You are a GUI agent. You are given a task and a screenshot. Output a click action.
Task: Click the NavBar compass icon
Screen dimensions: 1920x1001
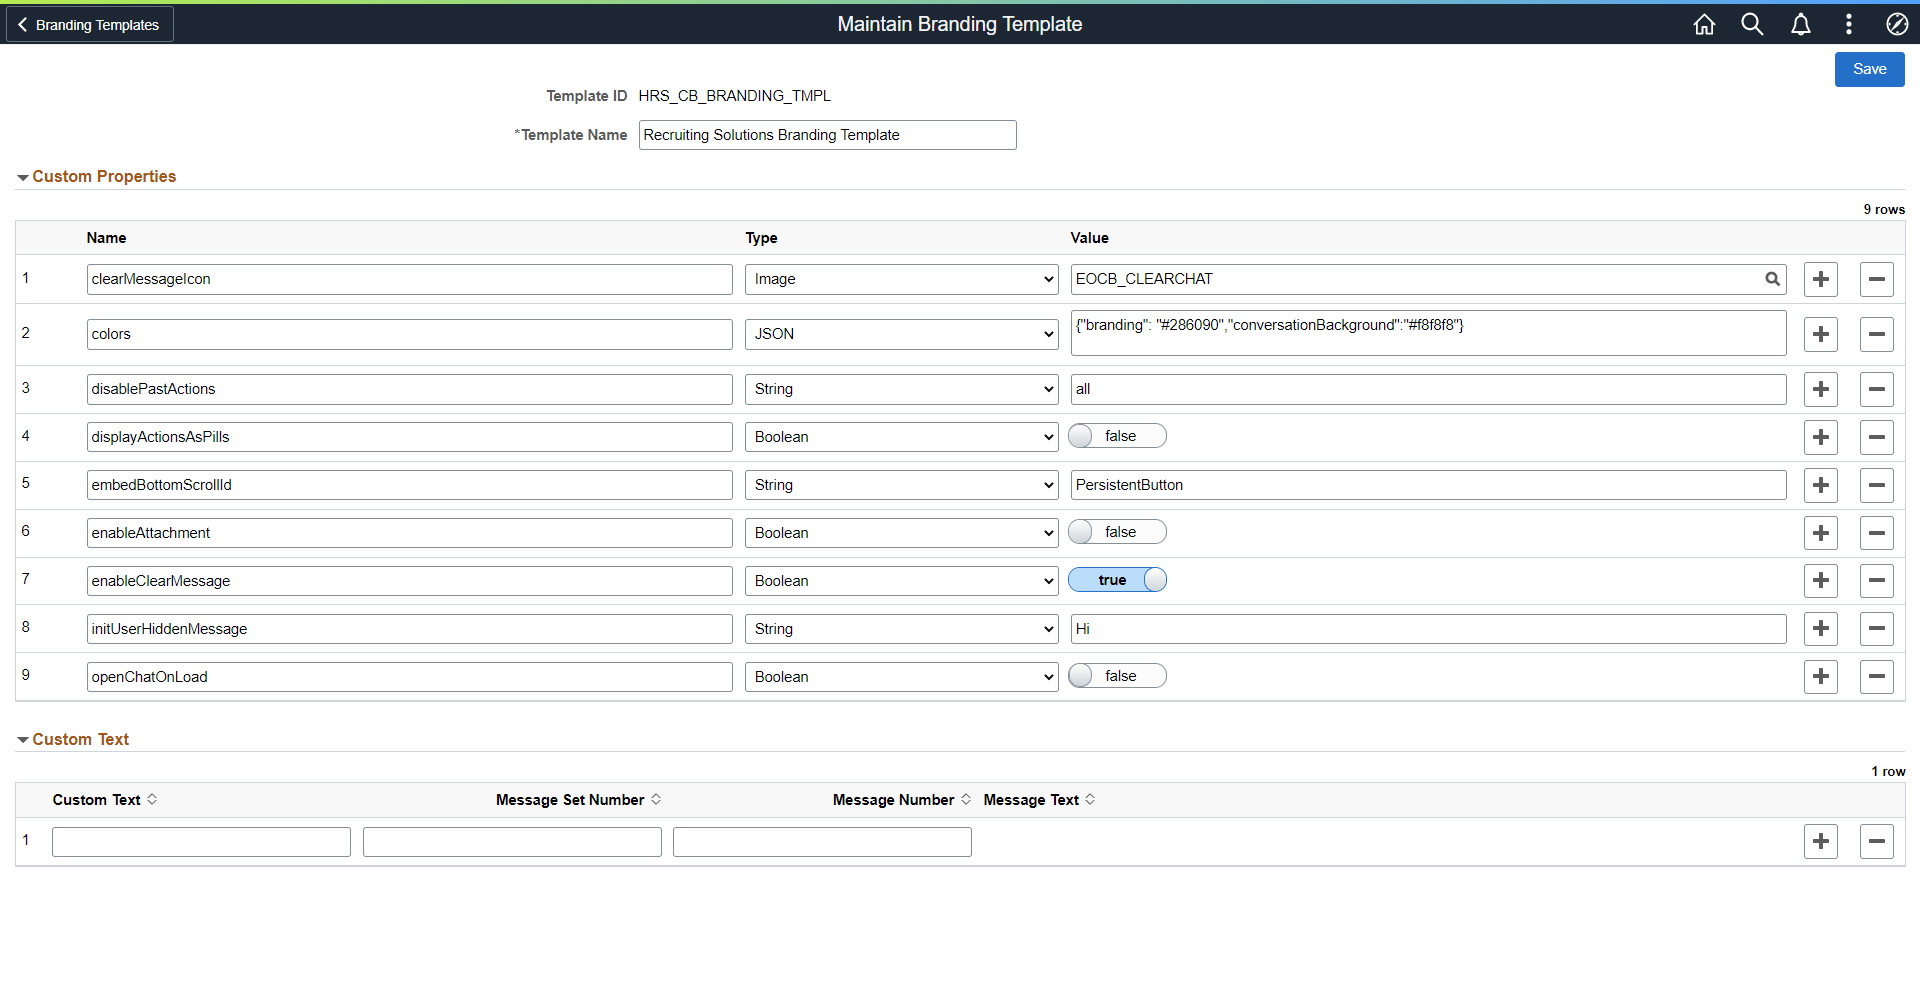tap(1896, 24)
